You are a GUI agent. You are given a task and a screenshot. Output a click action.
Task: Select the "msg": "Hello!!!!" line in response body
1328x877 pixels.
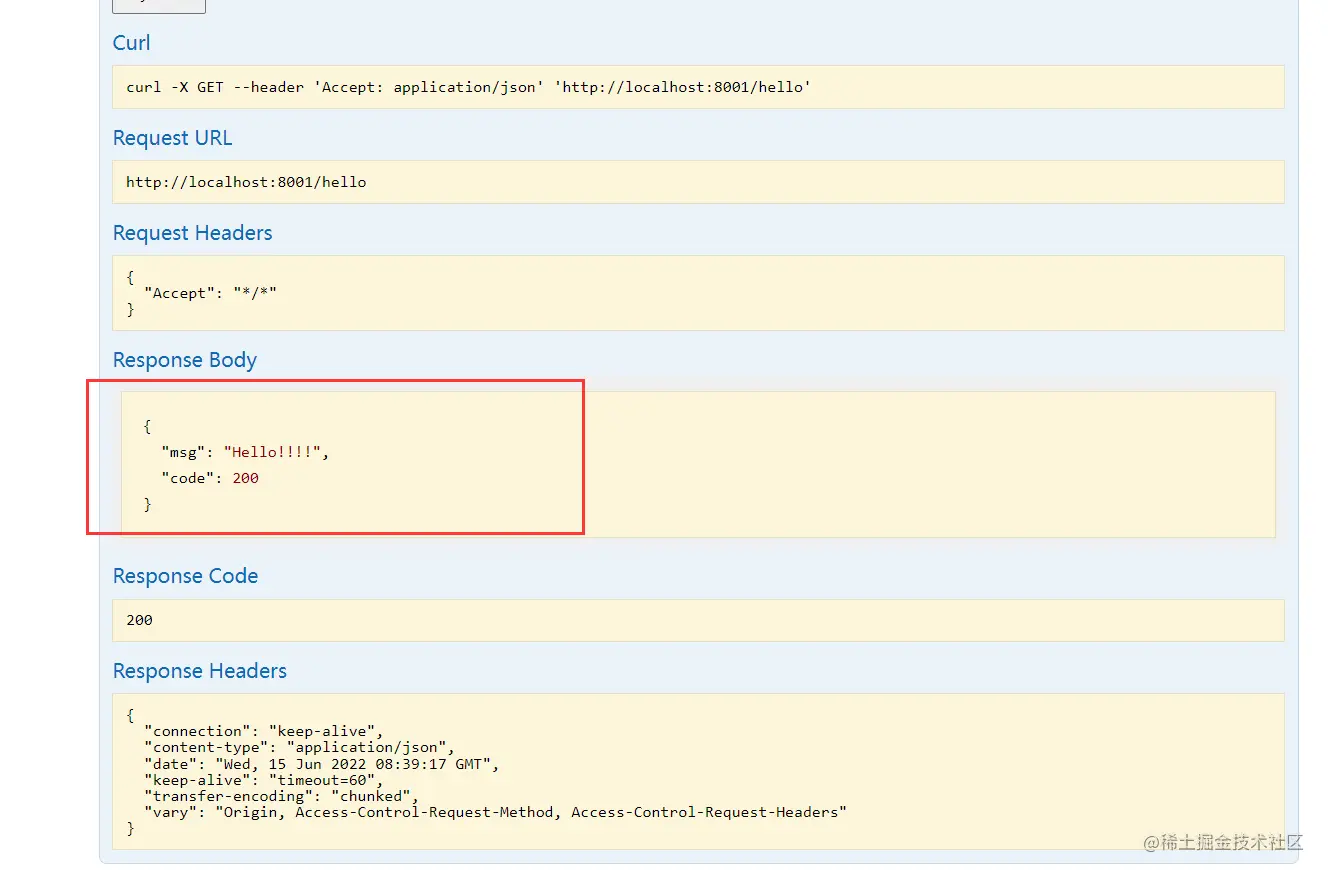tap(245, 452)
